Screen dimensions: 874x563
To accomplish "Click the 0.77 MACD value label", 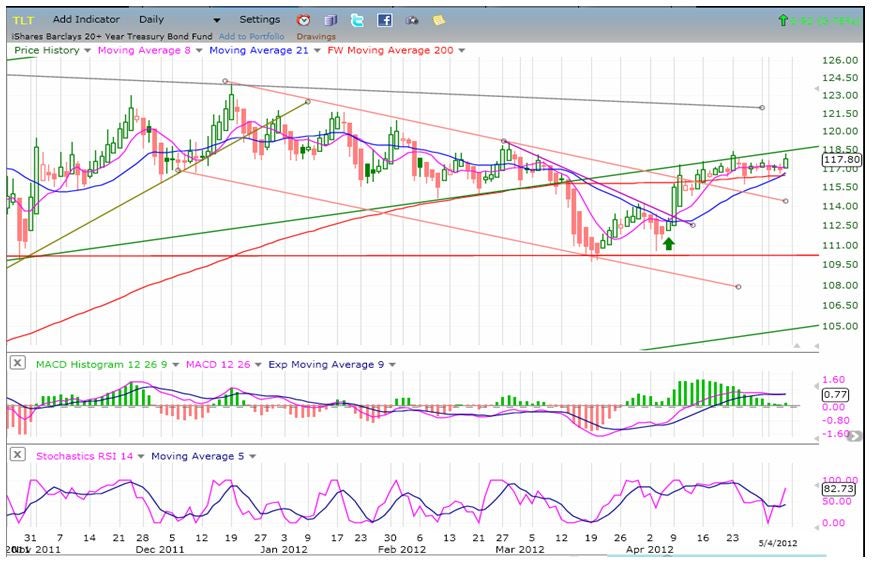I will 836,395.
